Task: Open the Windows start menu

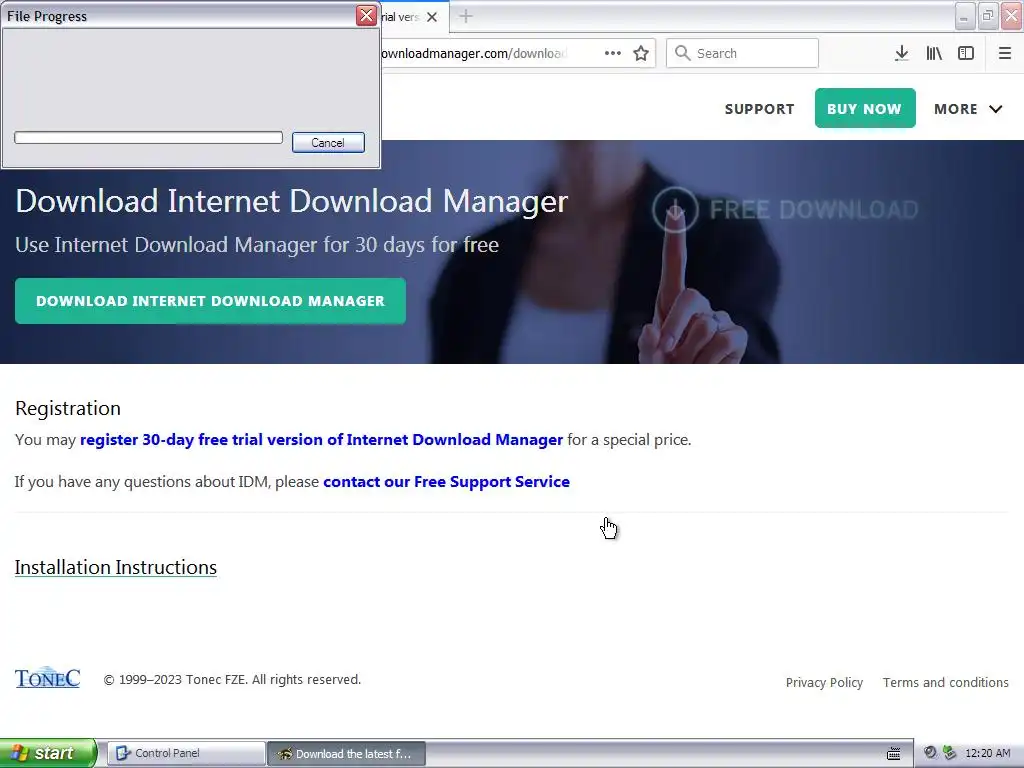Action: [x=48, y=753]
